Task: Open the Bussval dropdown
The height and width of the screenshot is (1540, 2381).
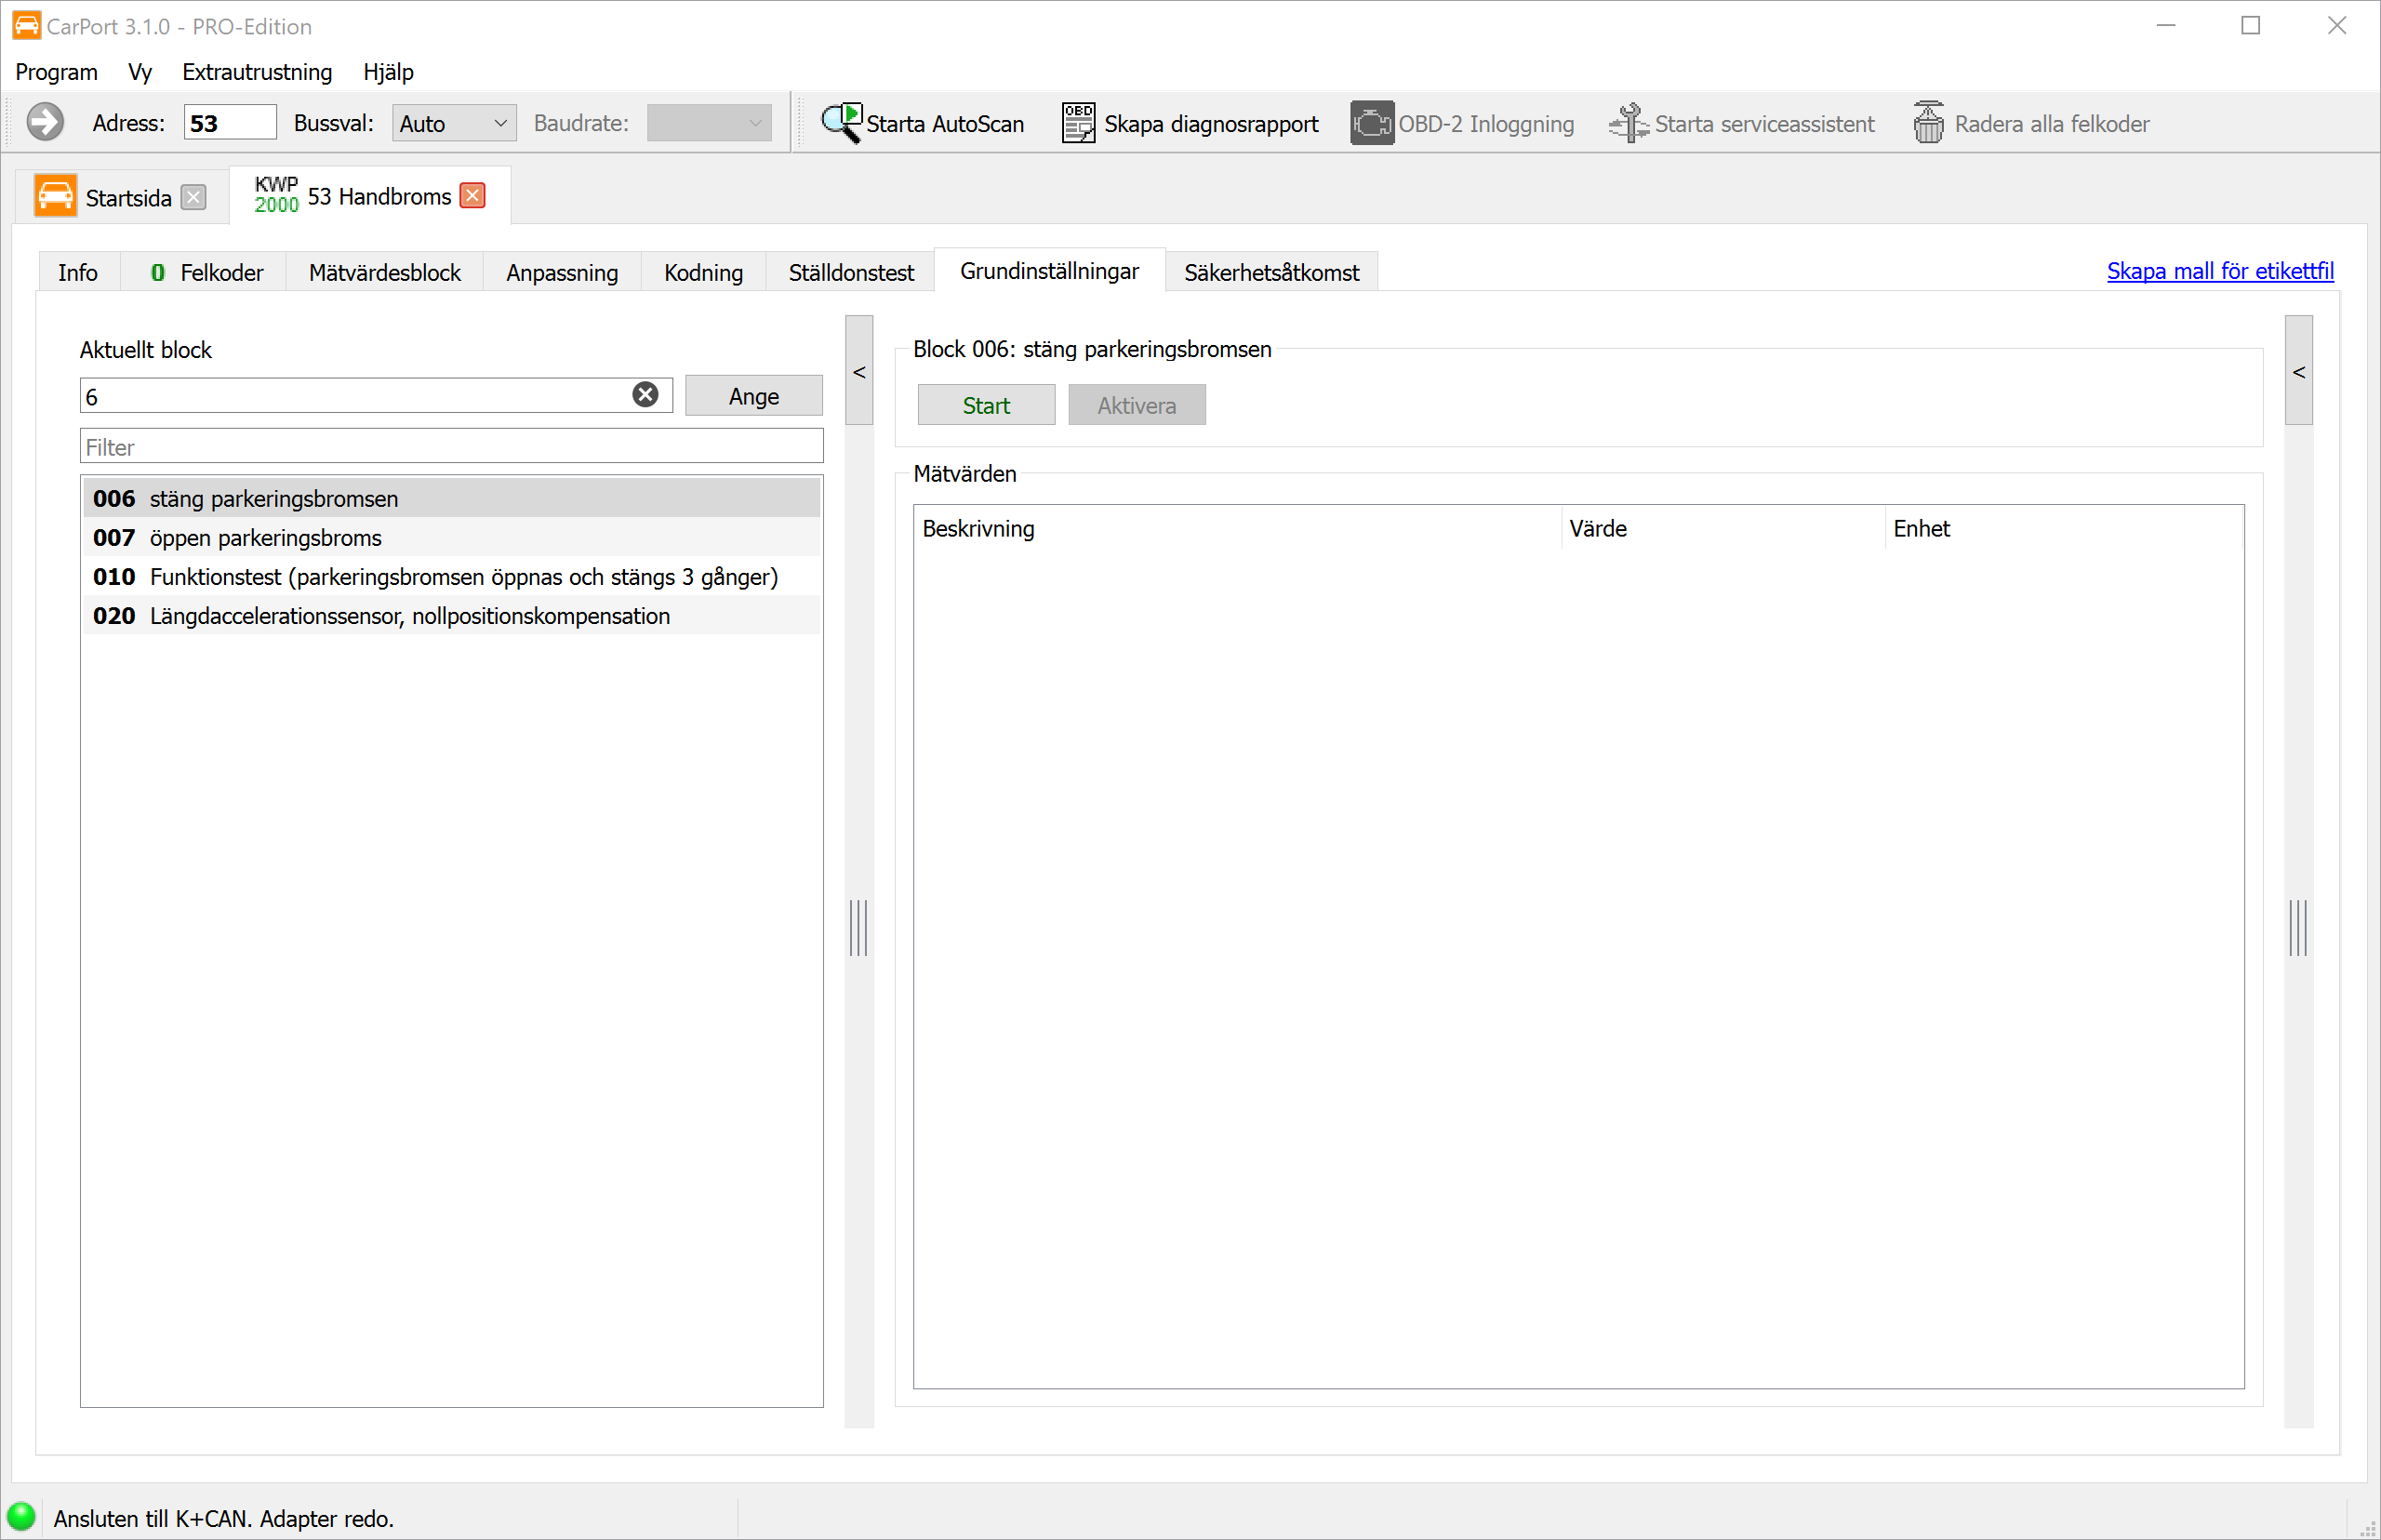Action: click(454, 123)
